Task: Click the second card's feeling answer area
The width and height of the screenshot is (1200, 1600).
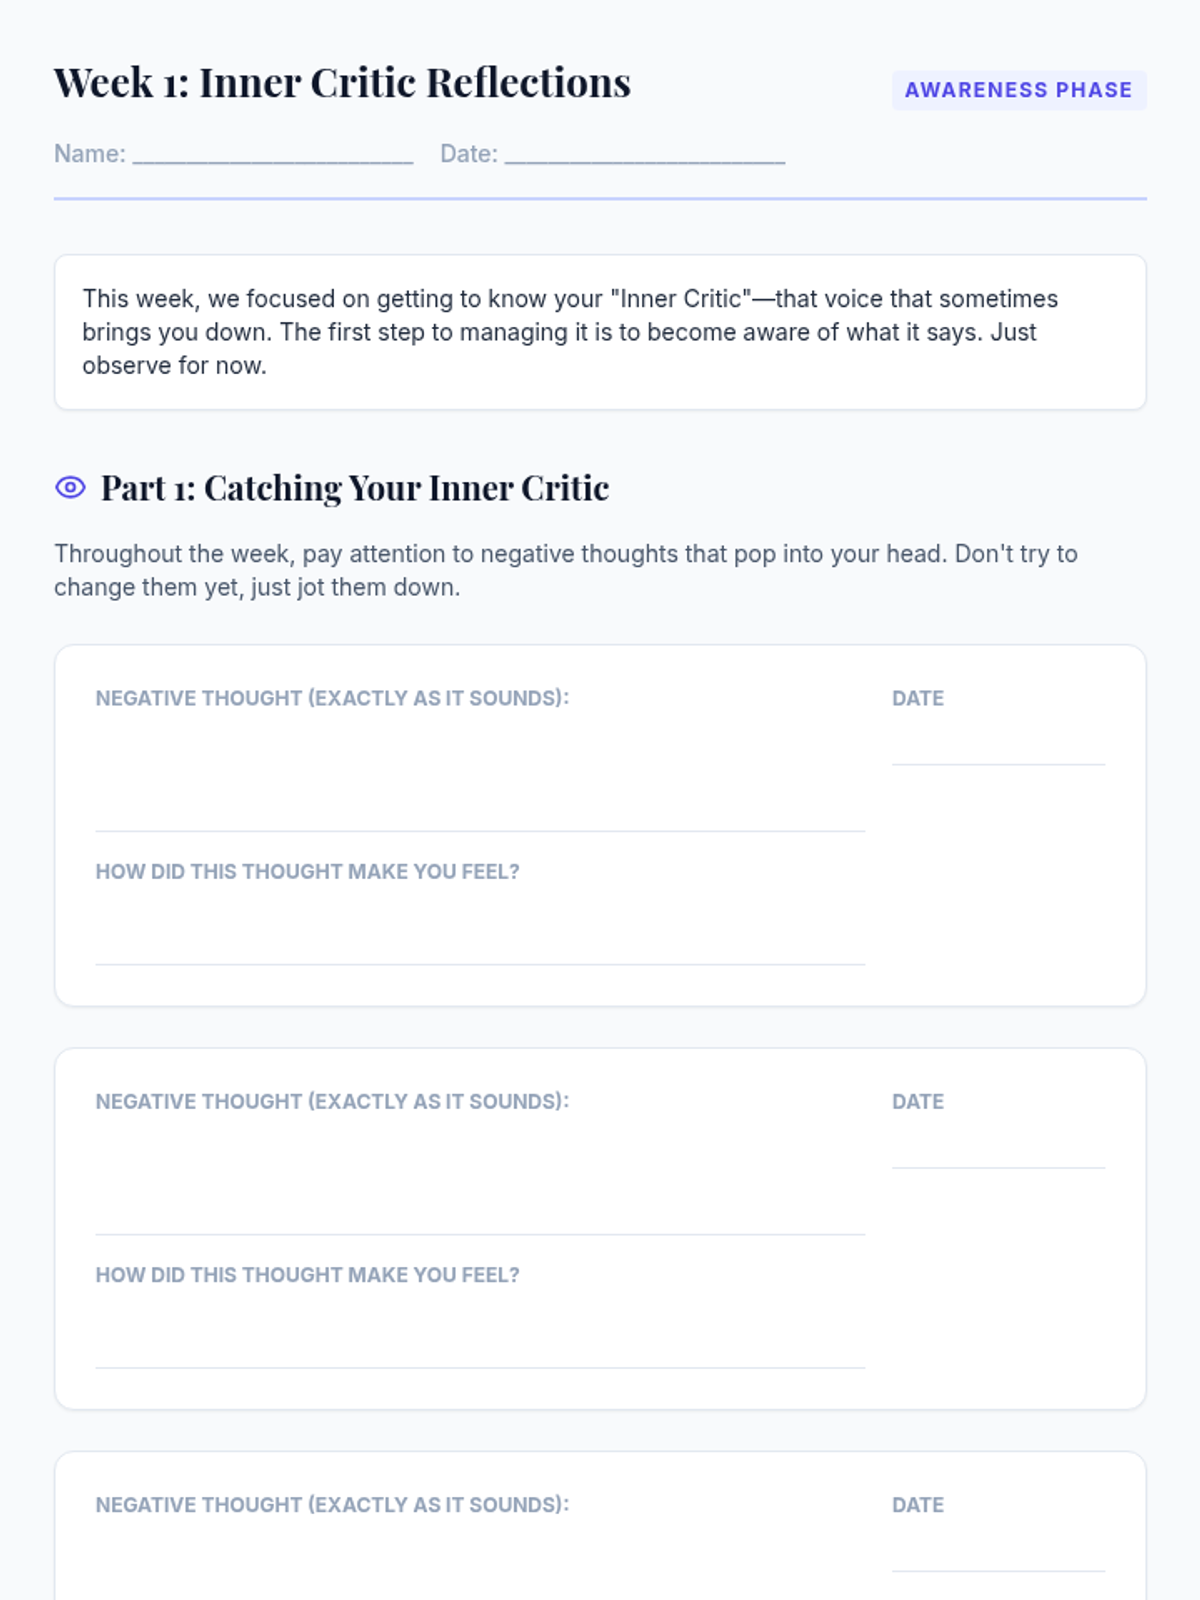Action: pos(480,1333)
